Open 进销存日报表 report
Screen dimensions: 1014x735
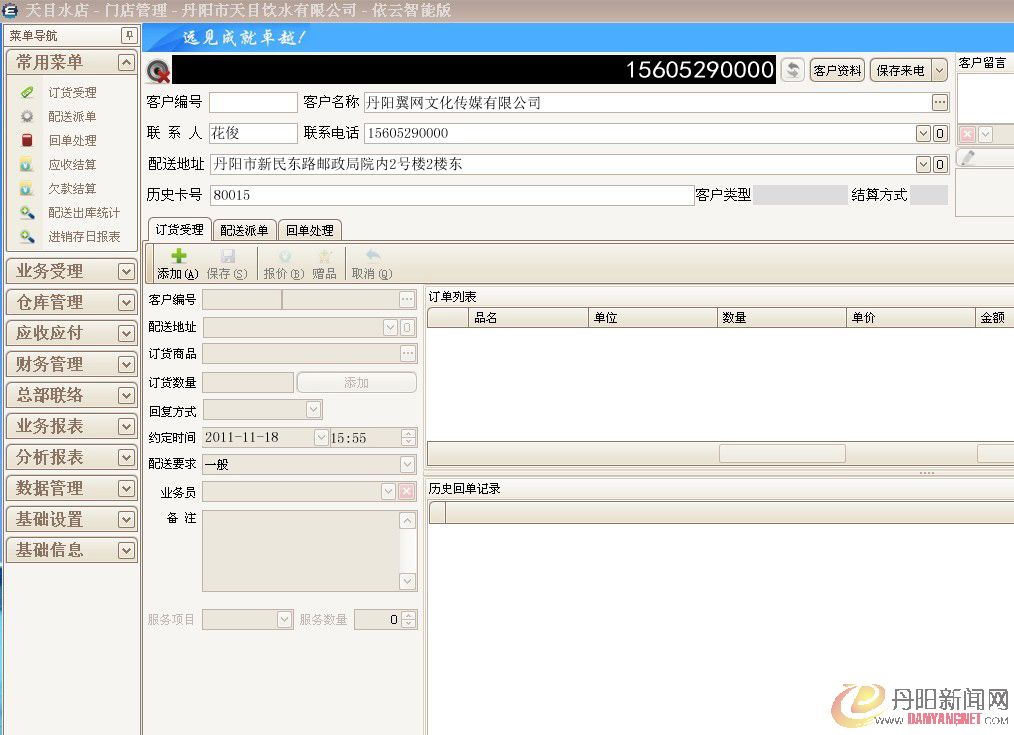tap(84, 237)
